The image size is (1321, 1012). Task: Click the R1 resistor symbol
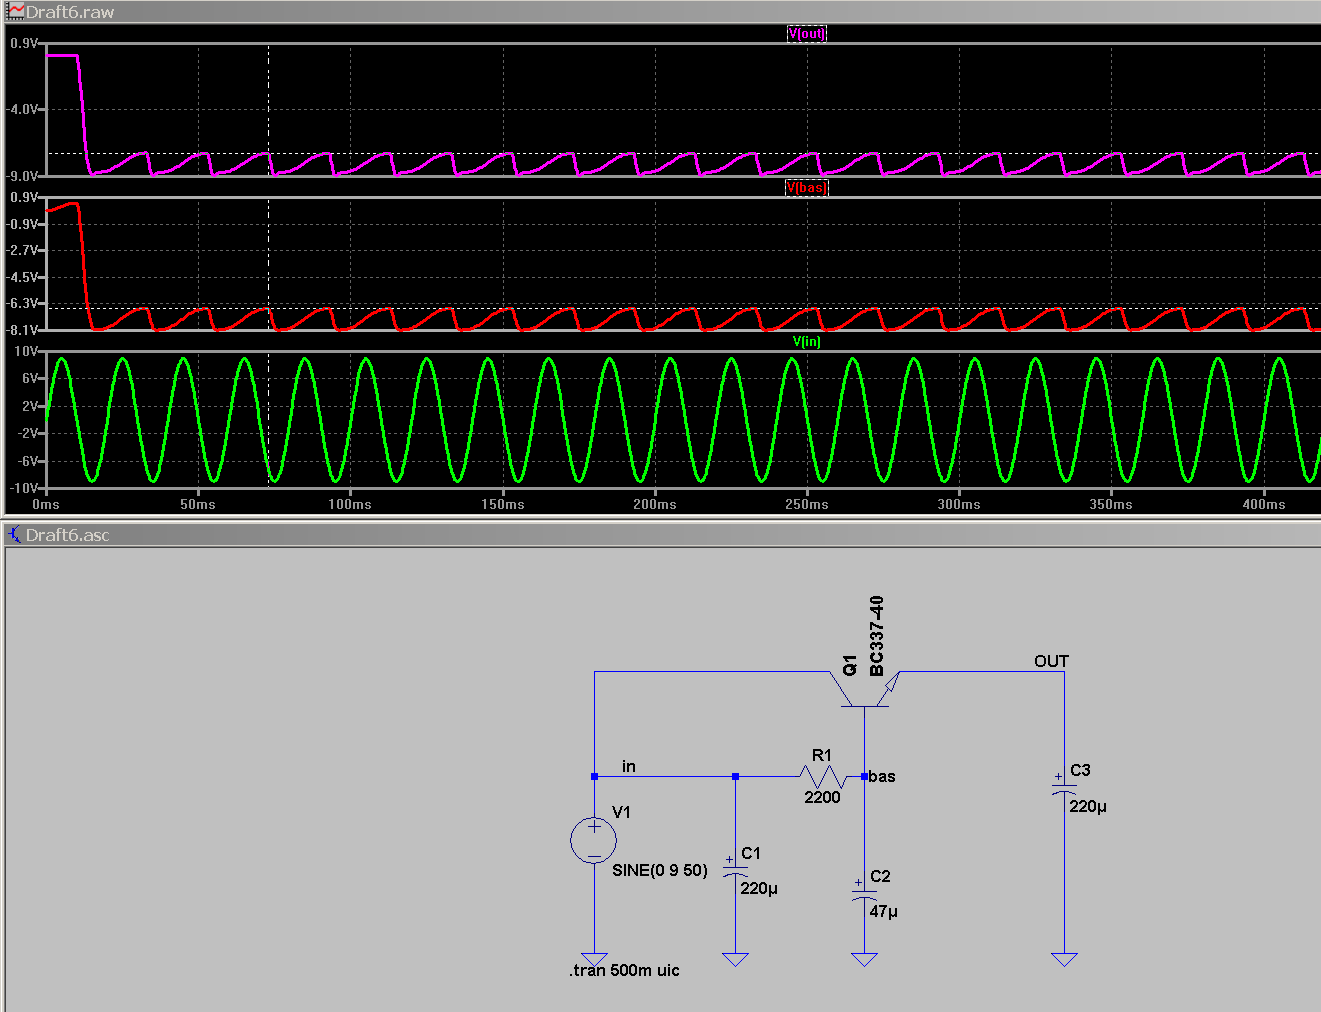tap(822, 776)
